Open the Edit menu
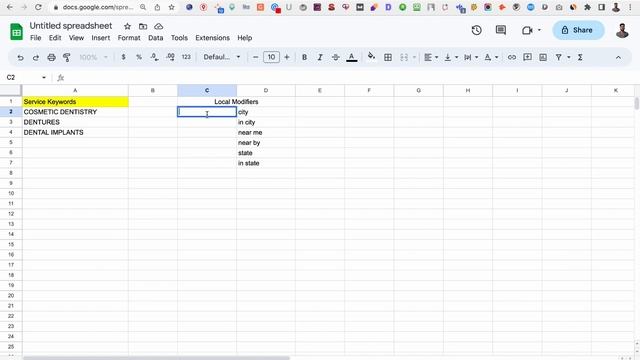This screenshot has width=640, height=360. coord(55,38)
